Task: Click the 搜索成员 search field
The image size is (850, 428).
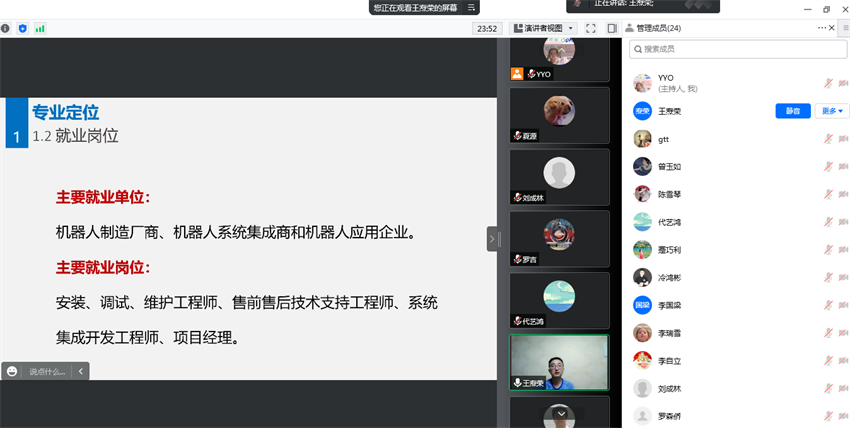Action: (x=737, y=48)
